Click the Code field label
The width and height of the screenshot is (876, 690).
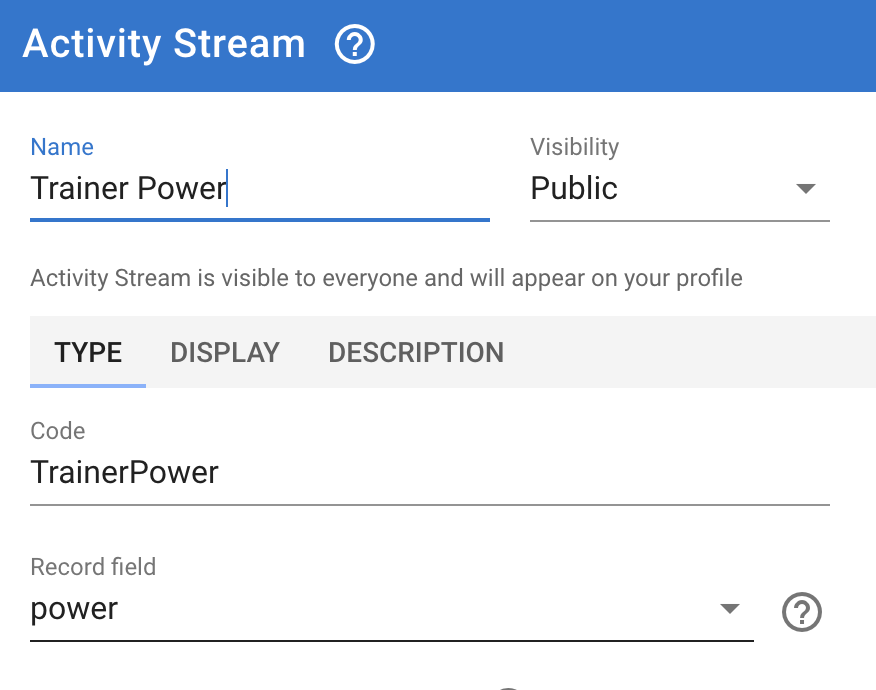pos(58,431)
